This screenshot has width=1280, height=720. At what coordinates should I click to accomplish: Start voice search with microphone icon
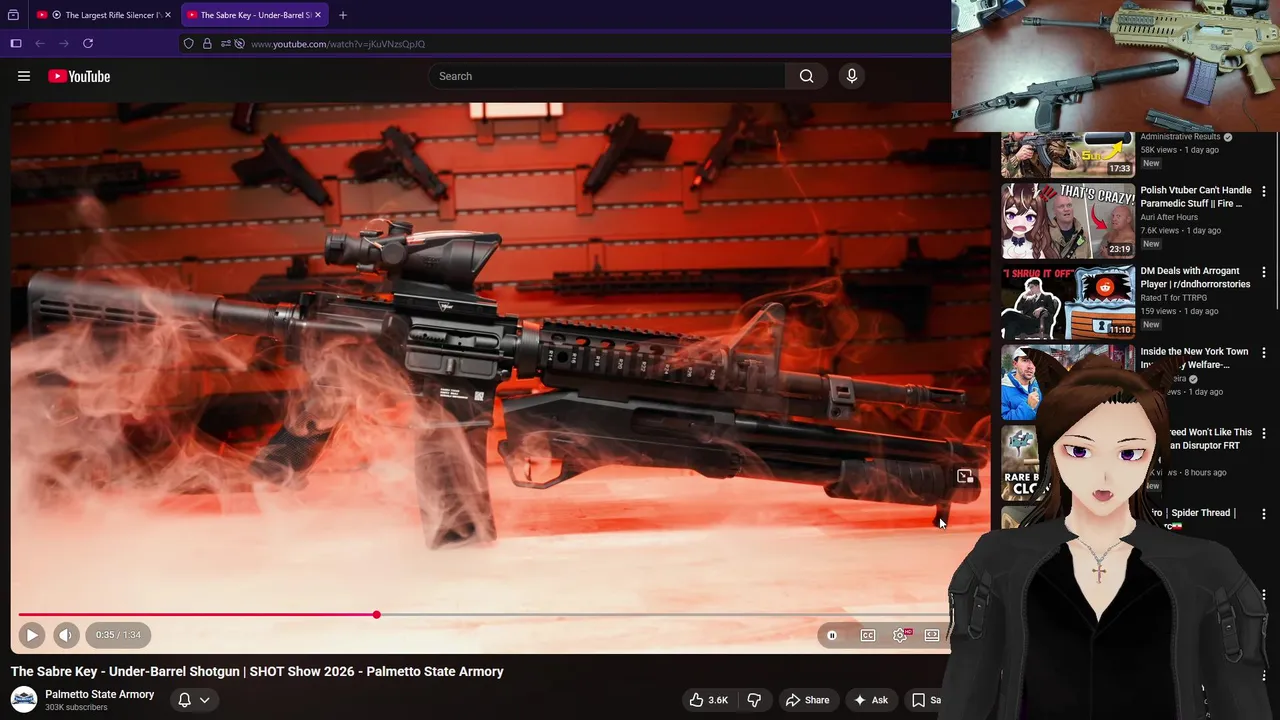click(852, 76)
